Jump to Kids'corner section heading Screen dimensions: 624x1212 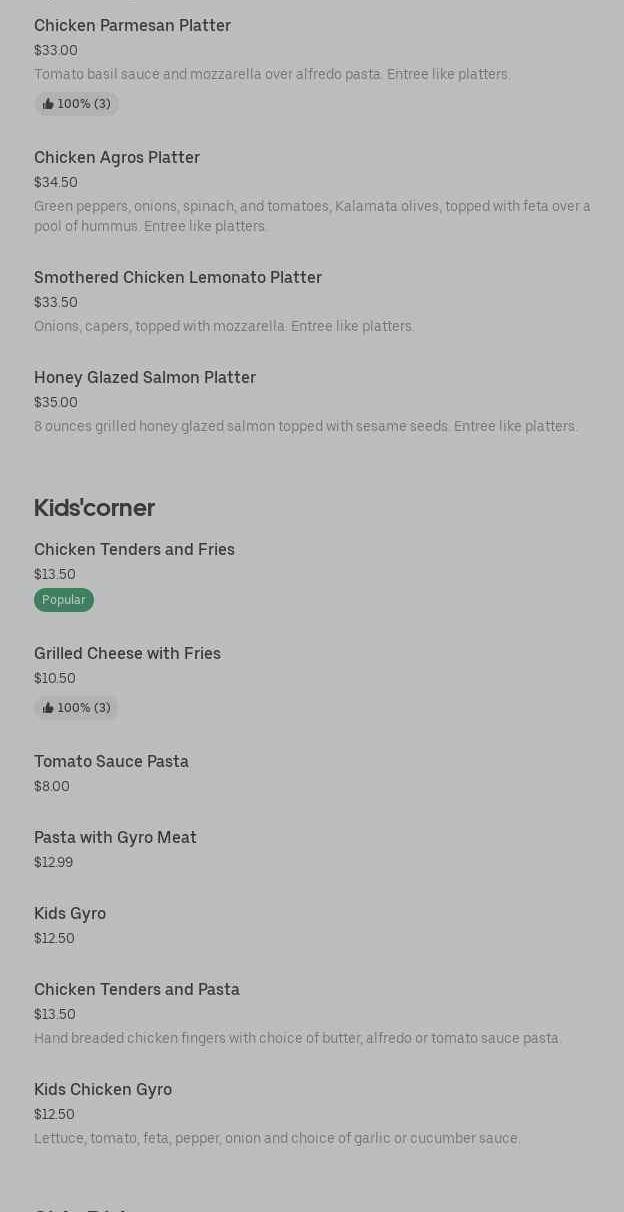94,508
